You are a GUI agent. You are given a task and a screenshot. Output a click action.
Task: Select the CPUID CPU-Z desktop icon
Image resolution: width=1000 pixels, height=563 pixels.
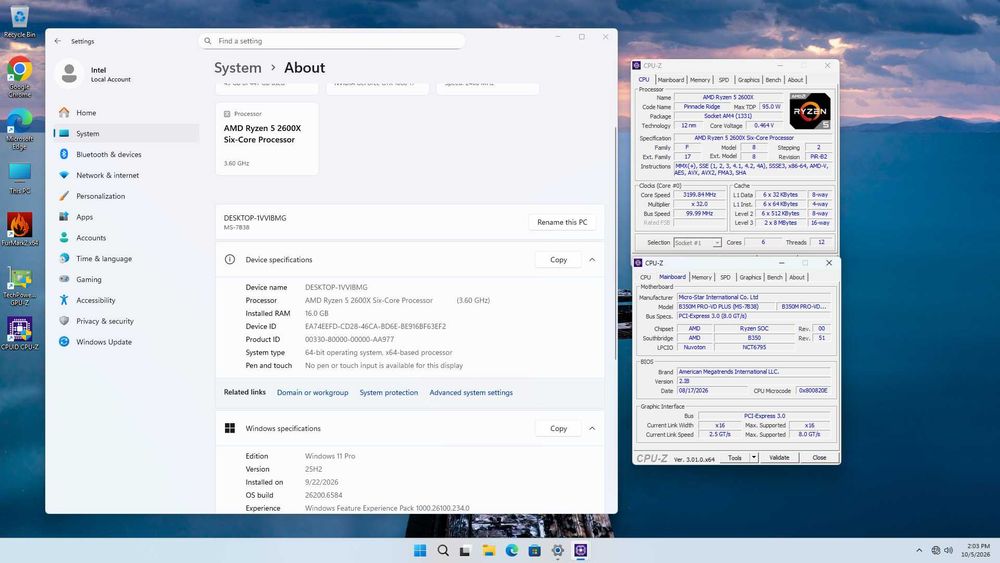coord(19,333)
